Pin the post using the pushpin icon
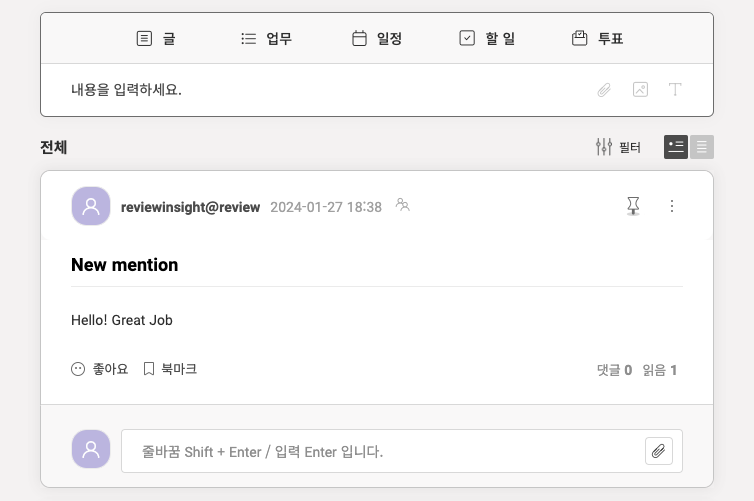 [x=633, y=206]
